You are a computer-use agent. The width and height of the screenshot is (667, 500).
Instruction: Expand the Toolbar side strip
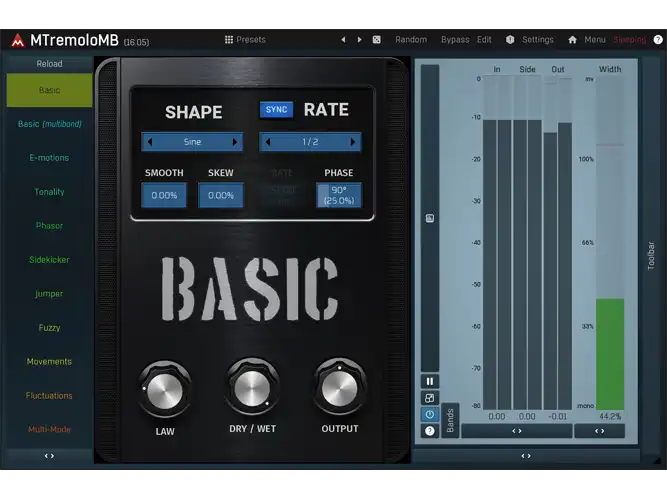point(651,255)
